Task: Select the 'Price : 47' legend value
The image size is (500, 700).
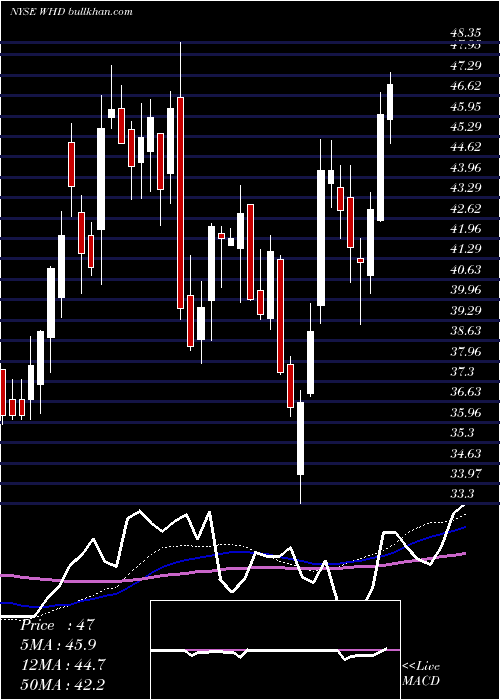Action: click(57, 625)
